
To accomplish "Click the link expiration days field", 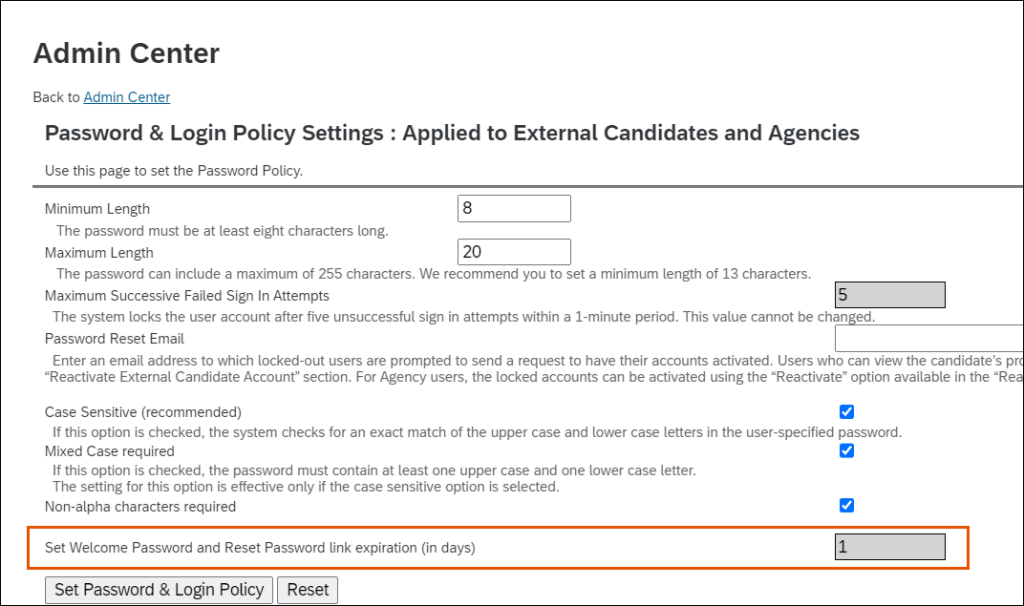I will click(889, 547).
